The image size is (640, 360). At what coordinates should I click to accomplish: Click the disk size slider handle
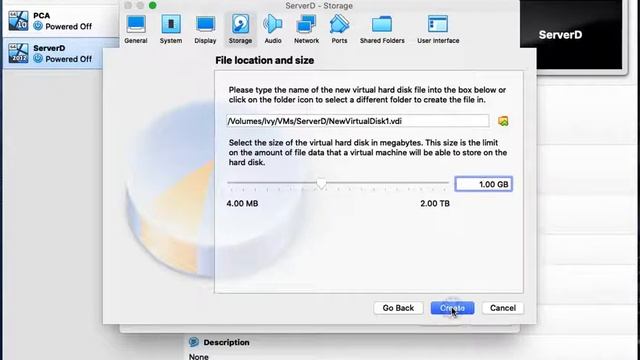(321, 184)
